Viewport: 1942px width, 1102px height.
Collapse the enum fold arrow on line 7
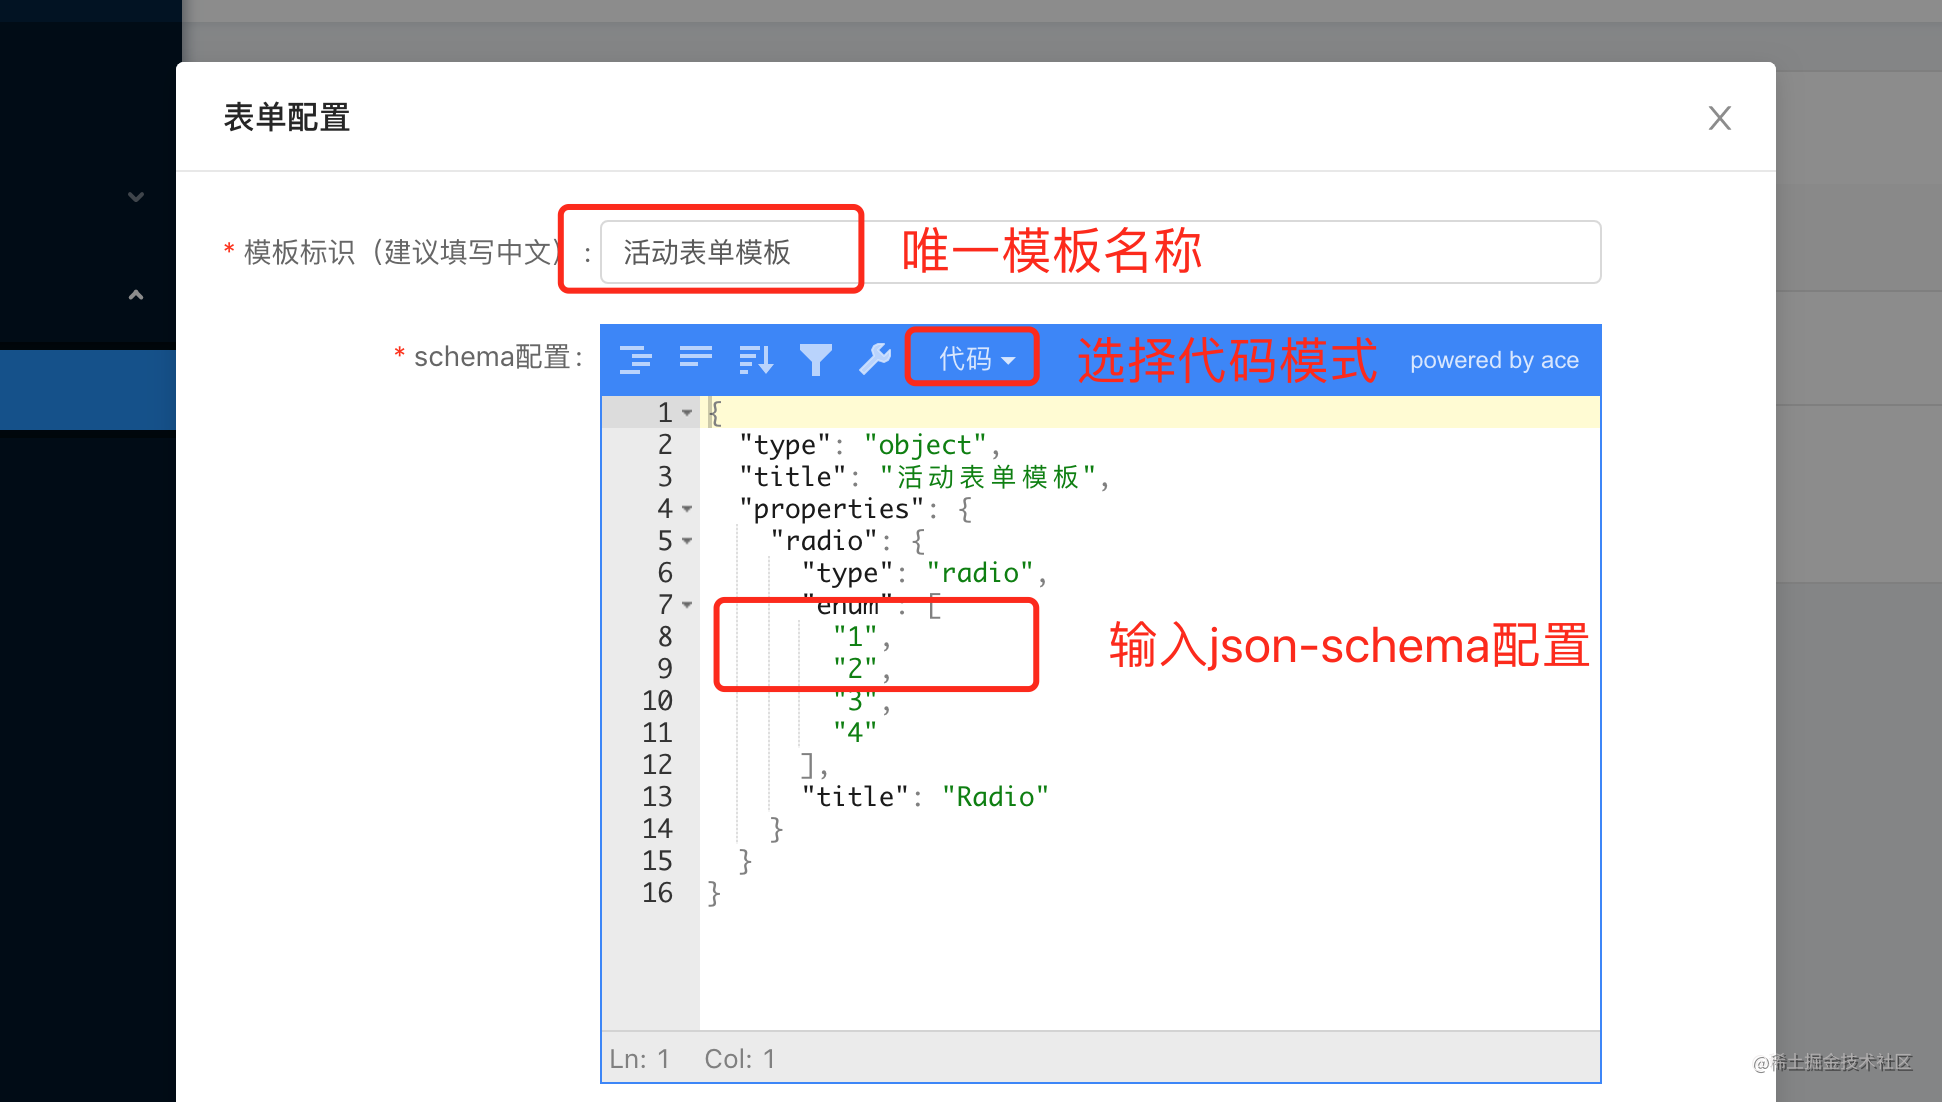(x=687, y=605)
